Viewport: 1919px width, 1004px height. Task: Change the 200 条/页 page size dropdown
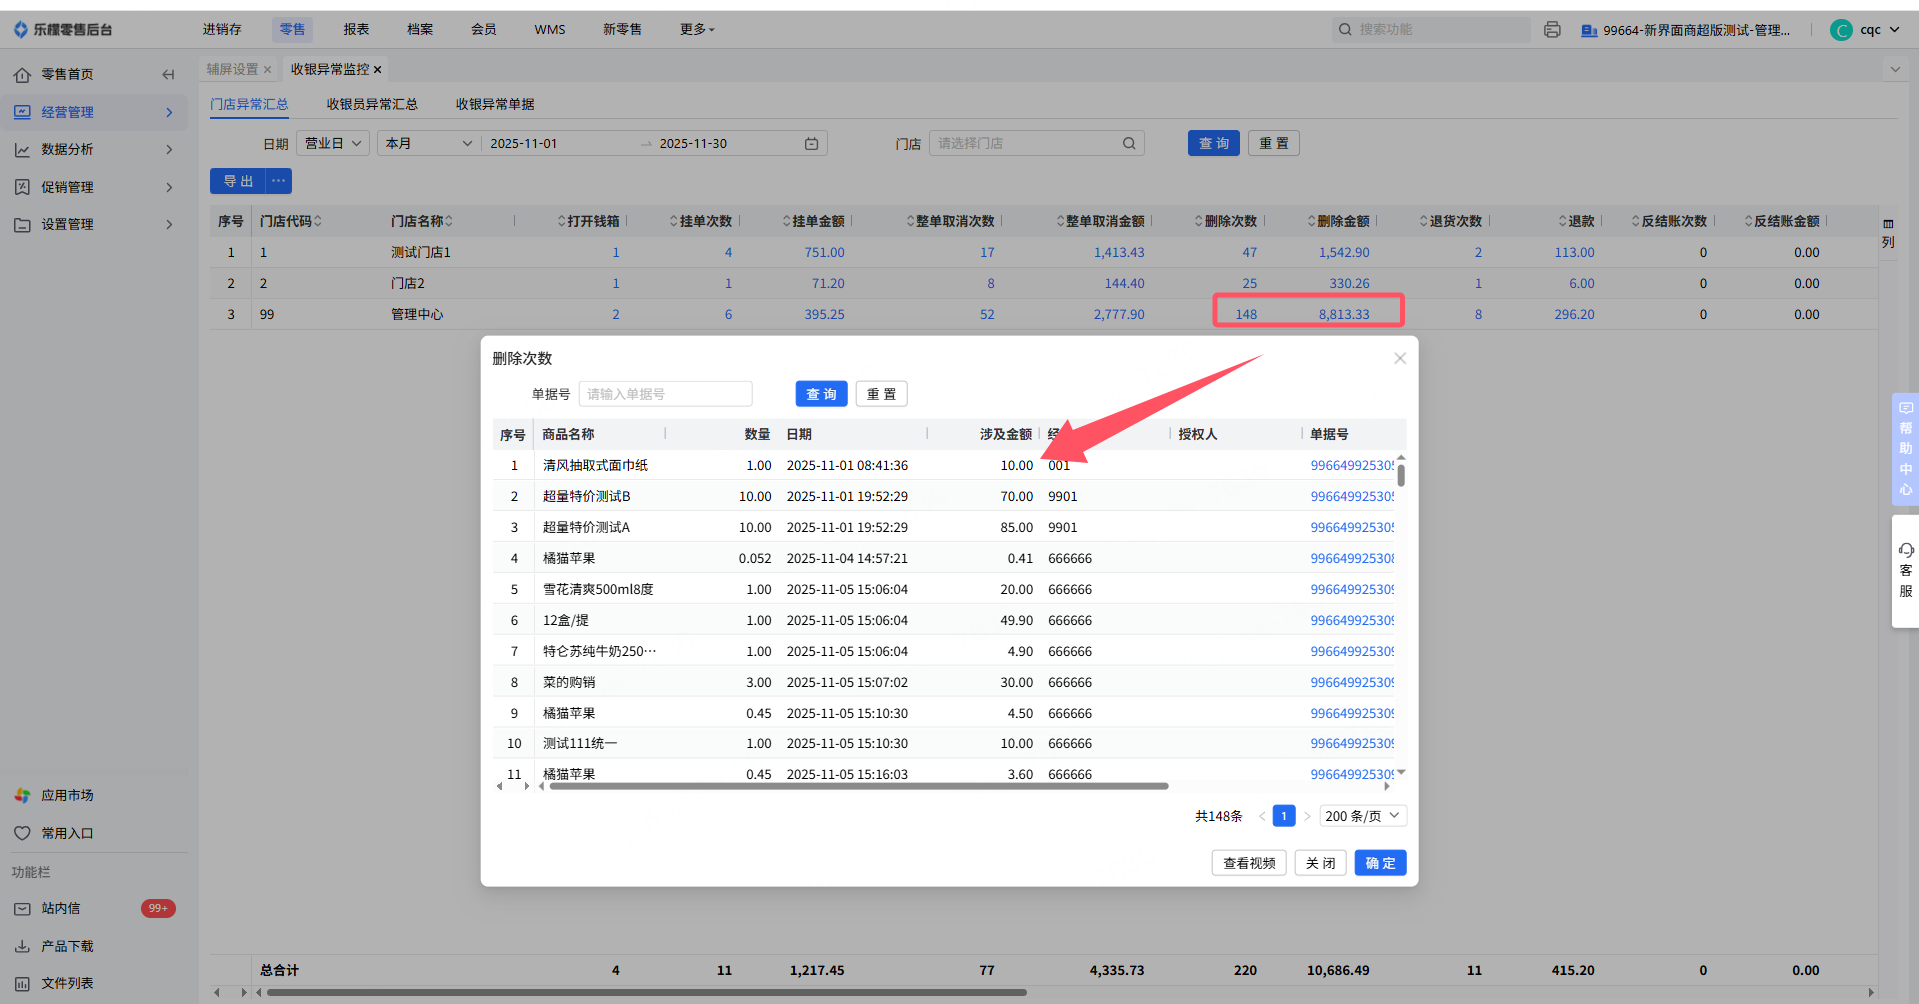1362,816
